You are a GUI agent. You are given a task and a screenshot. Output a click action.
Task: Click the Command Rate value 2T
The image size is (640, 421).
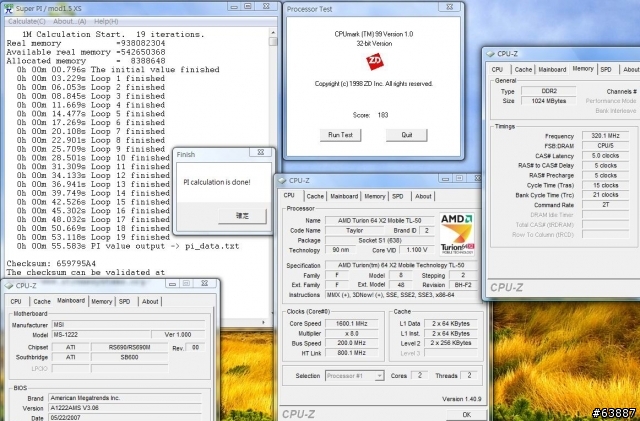click(605, 205)
